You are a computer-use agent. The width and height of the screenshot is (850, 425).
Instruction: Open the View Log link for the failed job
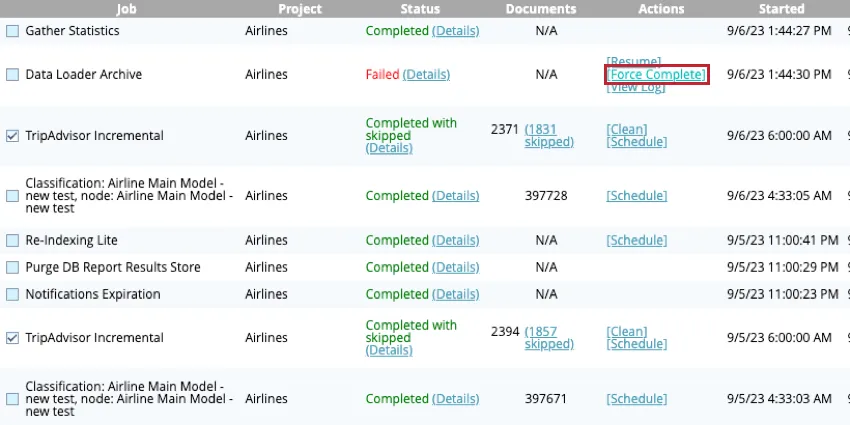pos(635,88)
